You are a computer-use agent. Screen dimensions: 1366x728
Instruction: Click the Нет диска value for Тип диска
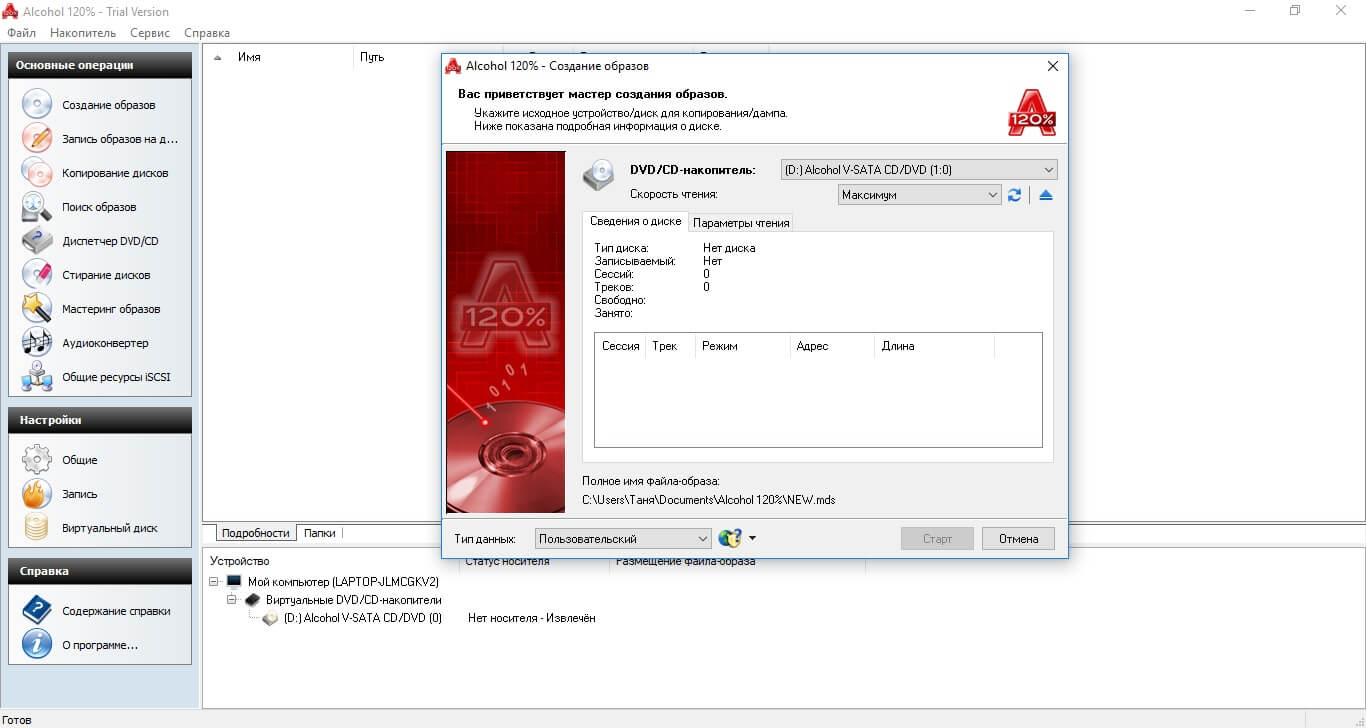(729, 248)
